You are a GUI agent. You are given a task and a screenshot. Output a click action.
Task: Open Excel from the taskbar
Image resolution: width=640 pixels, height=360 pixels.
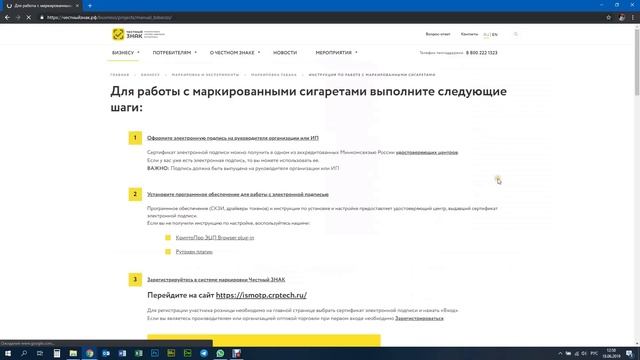tap(138, 353)
